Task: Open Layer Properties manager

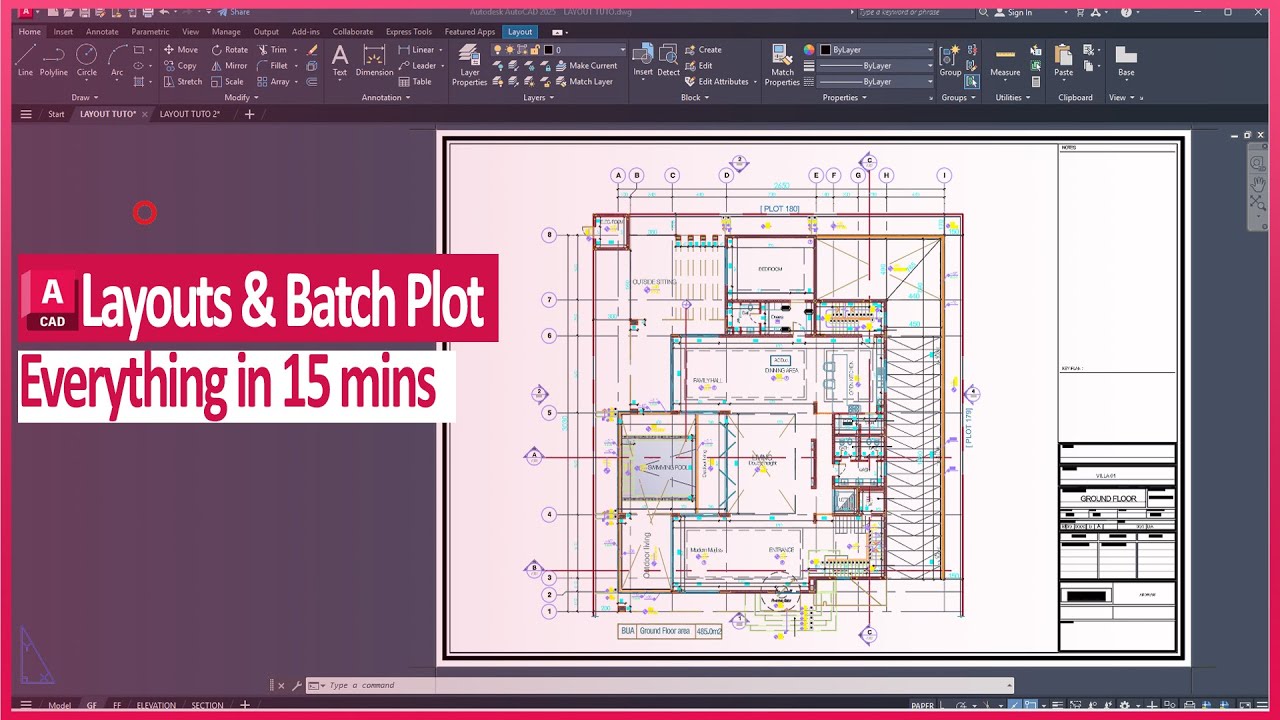Action: (x=469, y=64)
